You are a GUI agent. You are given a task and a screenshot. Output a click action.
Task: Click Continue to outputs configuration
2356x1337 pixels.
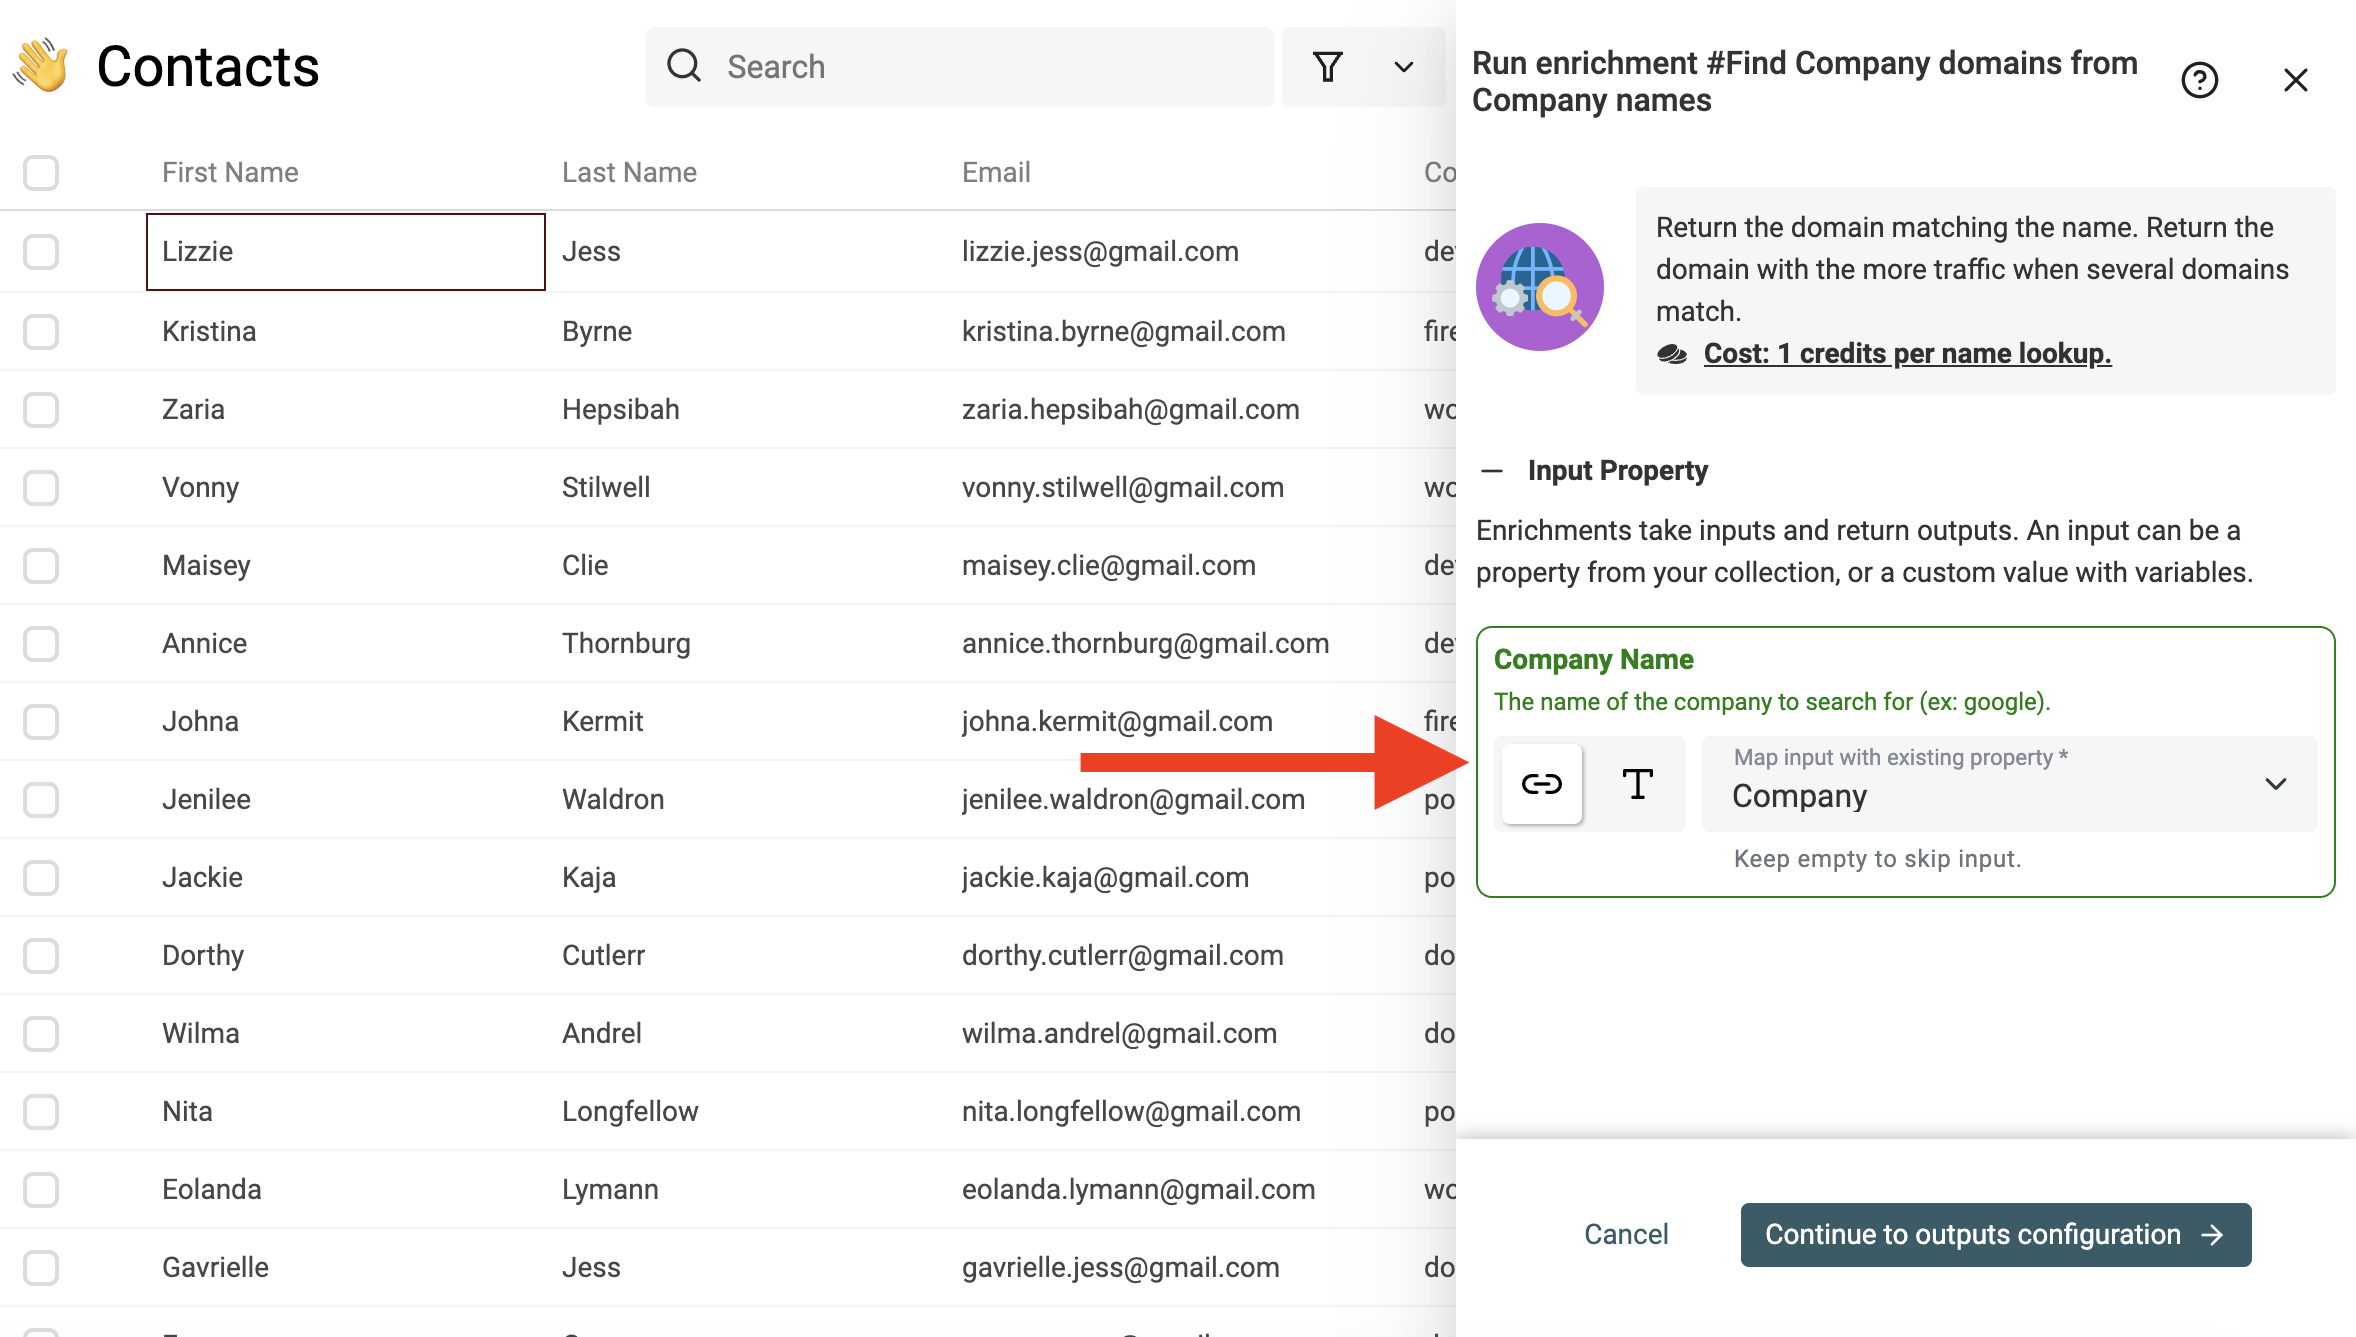[1995, 1234]
